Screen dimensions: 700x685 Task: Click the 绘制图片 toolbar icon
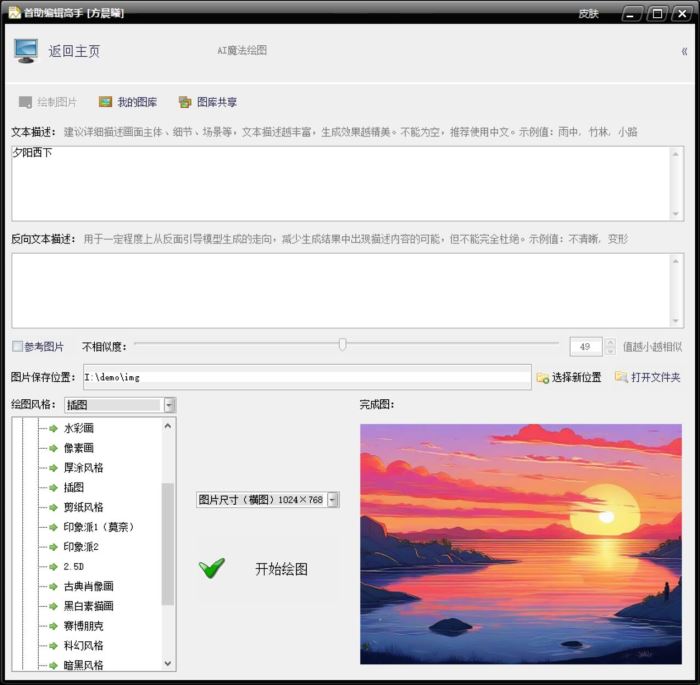tap(26, 102)
